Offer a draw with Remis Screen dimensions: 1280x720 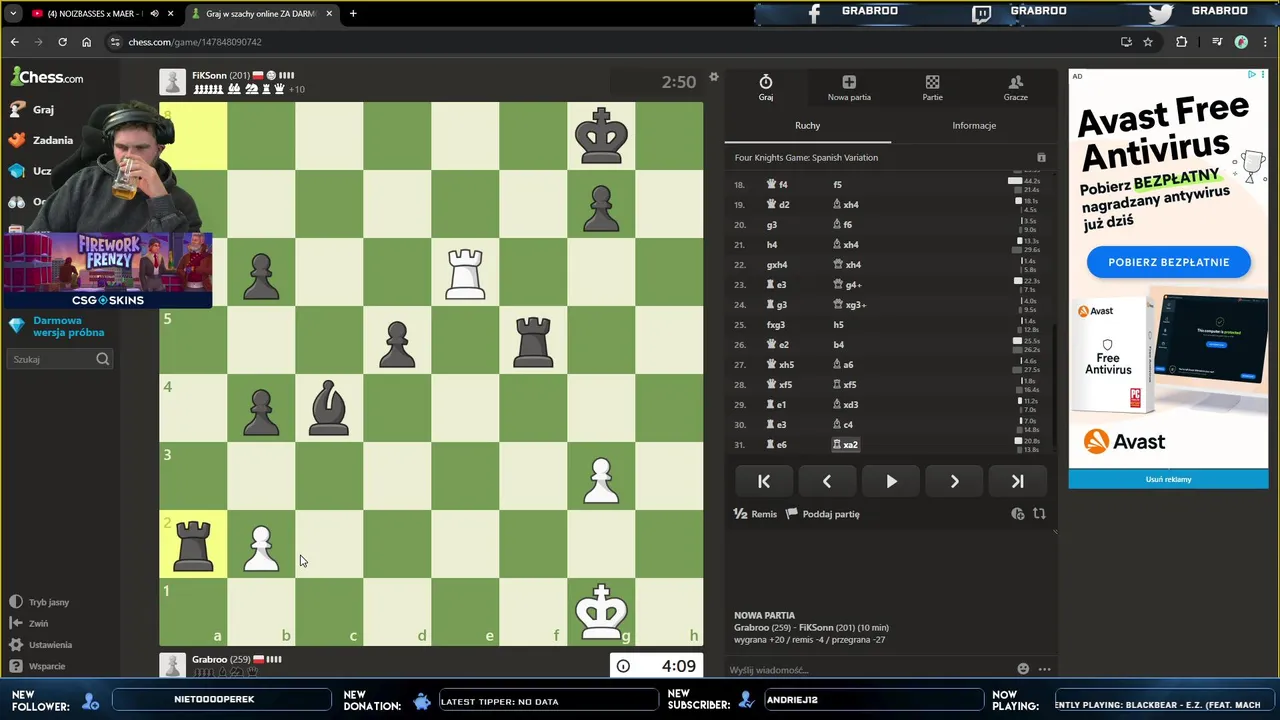click(x=755, y=514)
